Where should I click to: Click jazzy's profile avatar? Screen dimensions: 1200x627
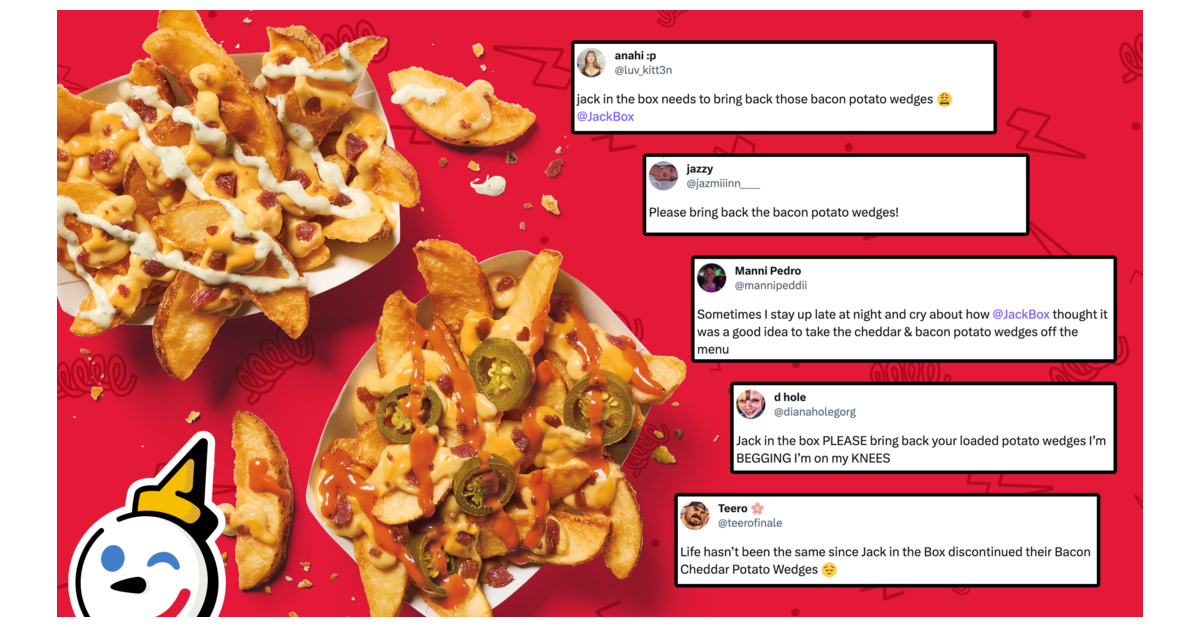tap(663, 176)
